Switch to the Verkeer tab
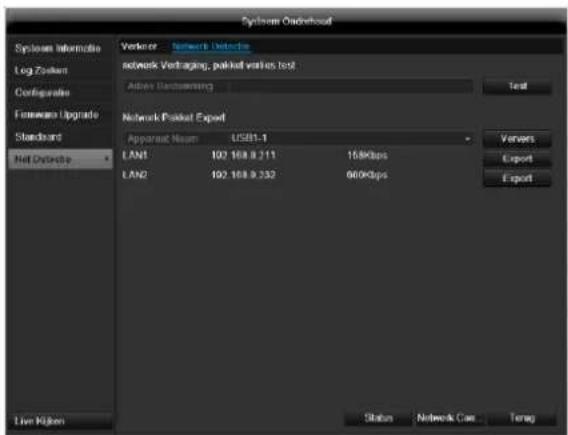Screen dimensions: 568x435 click(139, 46)
